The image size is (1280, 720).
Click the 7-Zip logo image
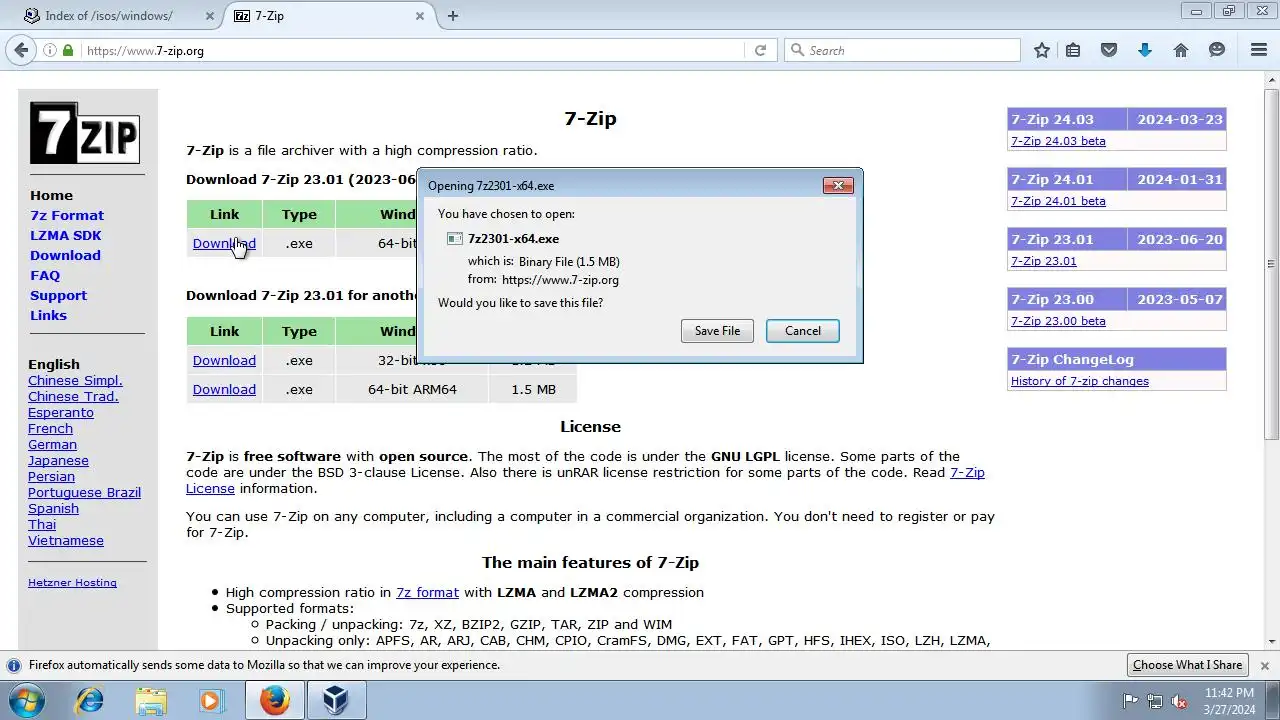click(x=84, y=133)
